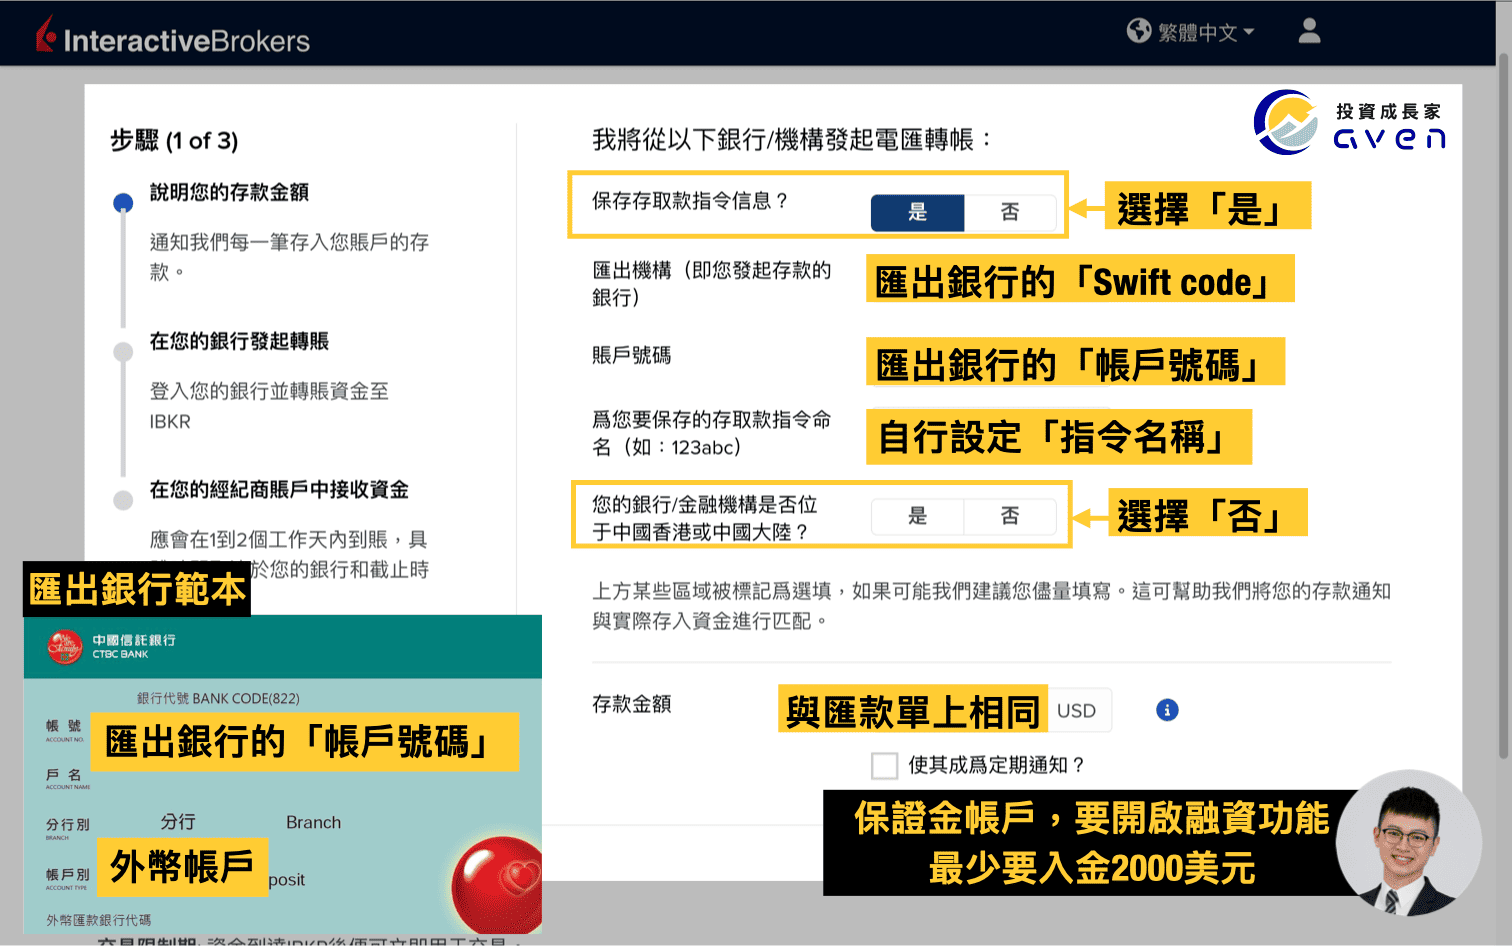The height and width of the screenshot is (946, 1512).
Task: Select the first step progress dot
Action: [123, 201]
